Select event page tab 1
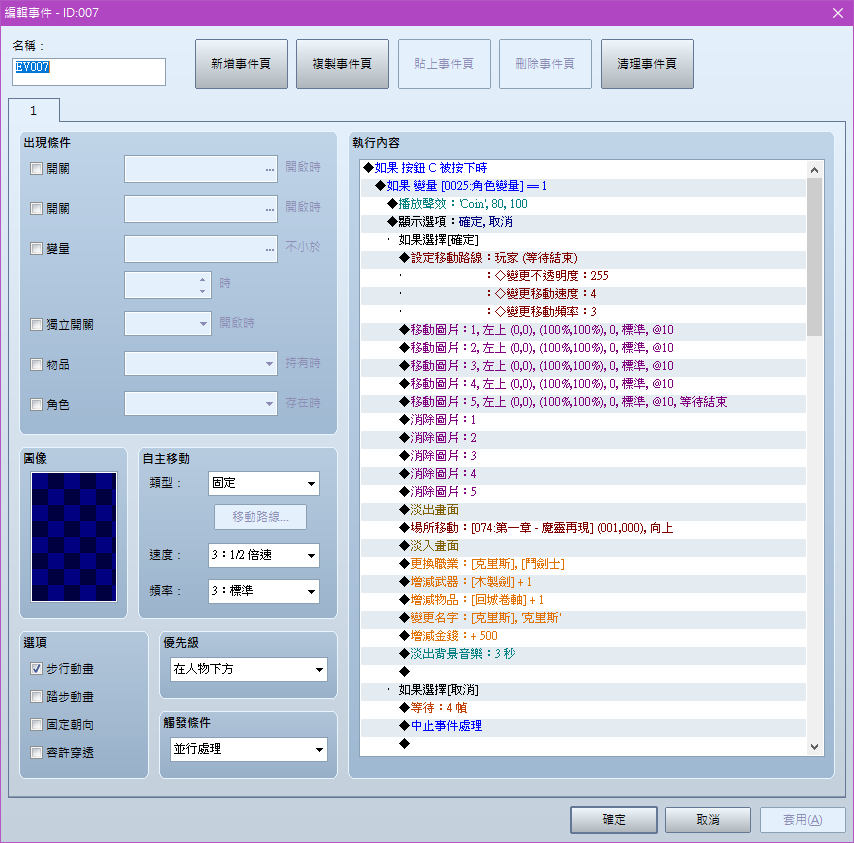 34,111
